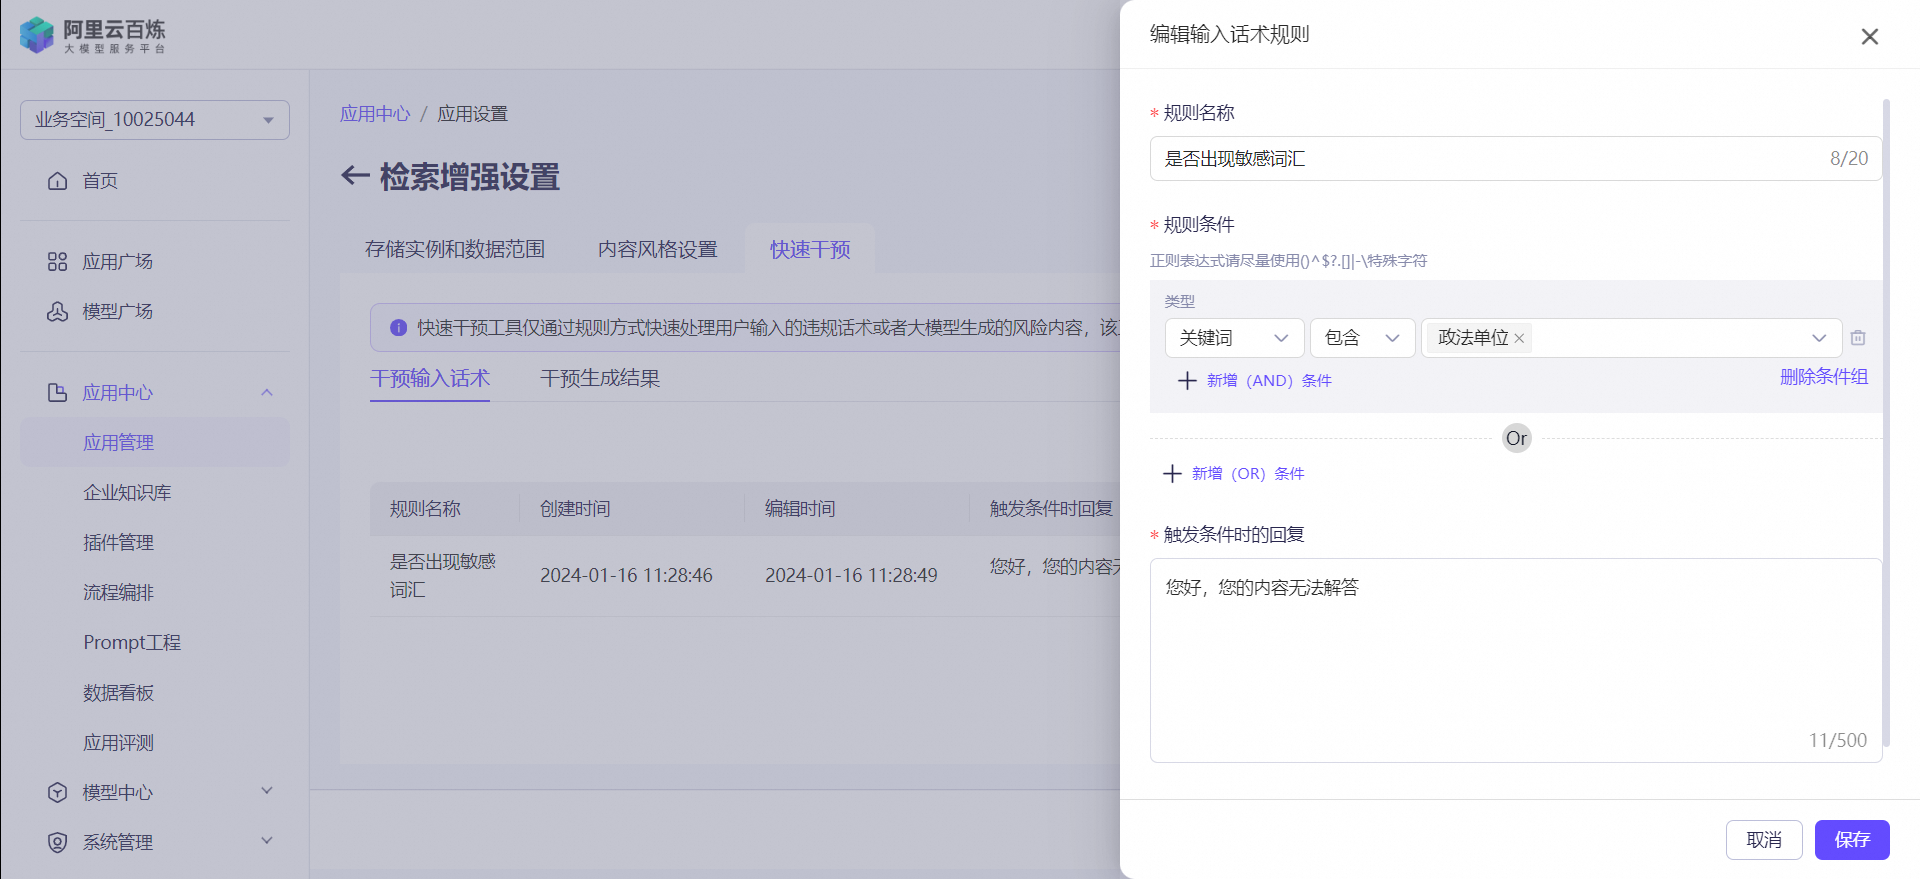The image size is (1920, 879).
Task: Click the 编辑时间 column header
Action: pos(800,509)
